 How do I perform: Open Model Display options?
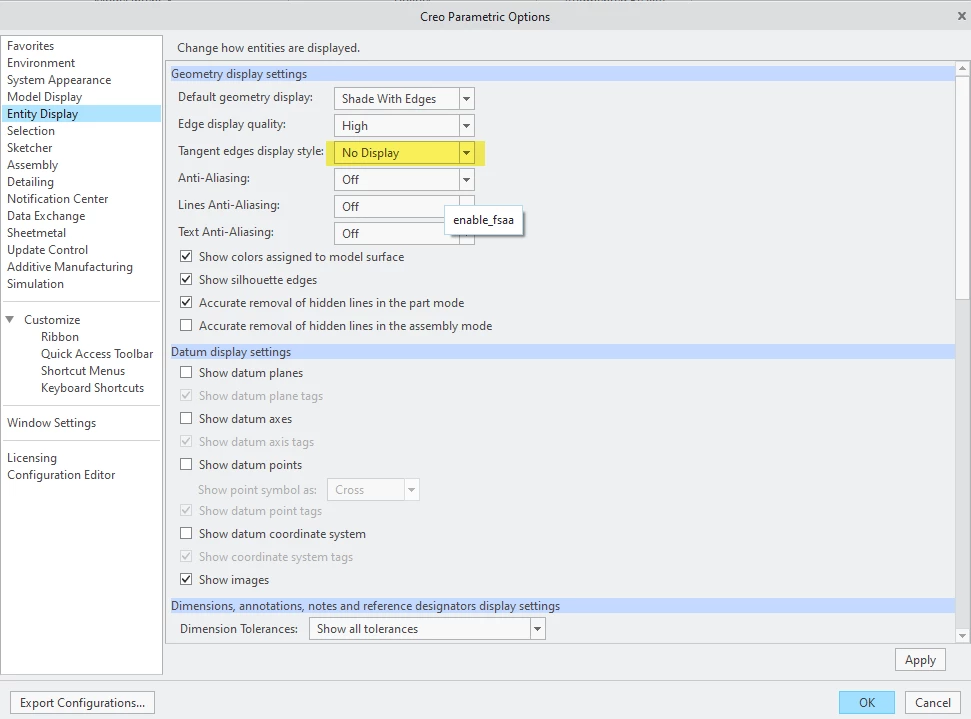coord(45,97)
